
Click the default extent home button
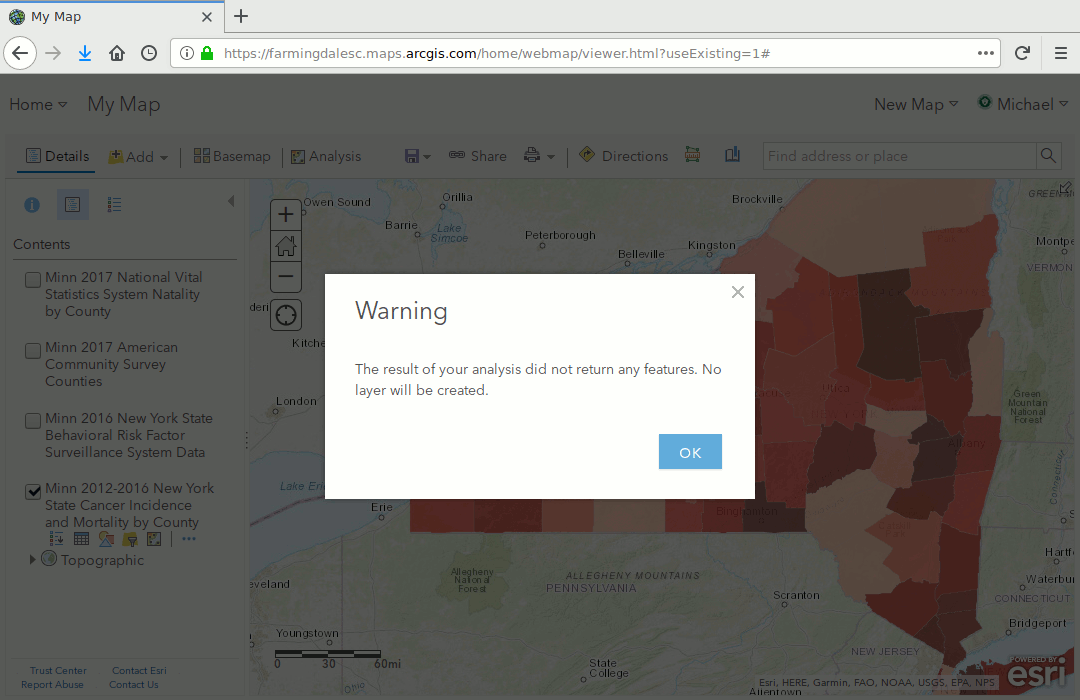(x=286, y=245)
